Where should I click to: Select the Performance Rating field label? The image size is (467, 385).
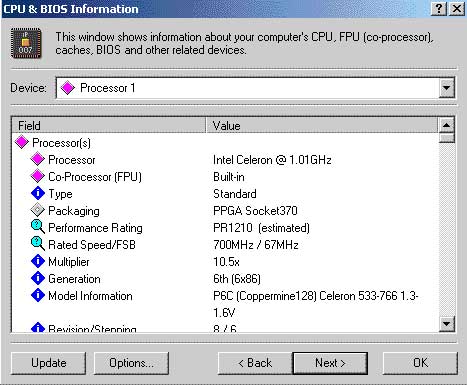coord(95,228)
